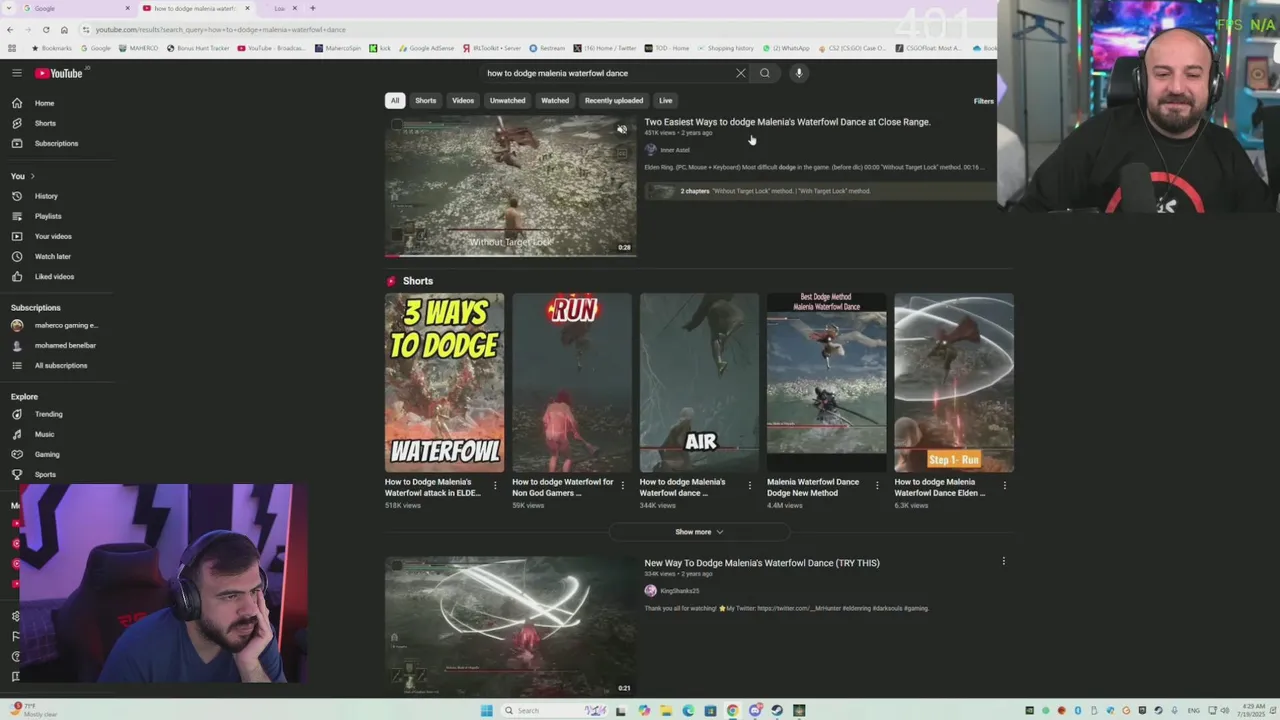Open the YouTube hamburger guide menu

point(17,73)
